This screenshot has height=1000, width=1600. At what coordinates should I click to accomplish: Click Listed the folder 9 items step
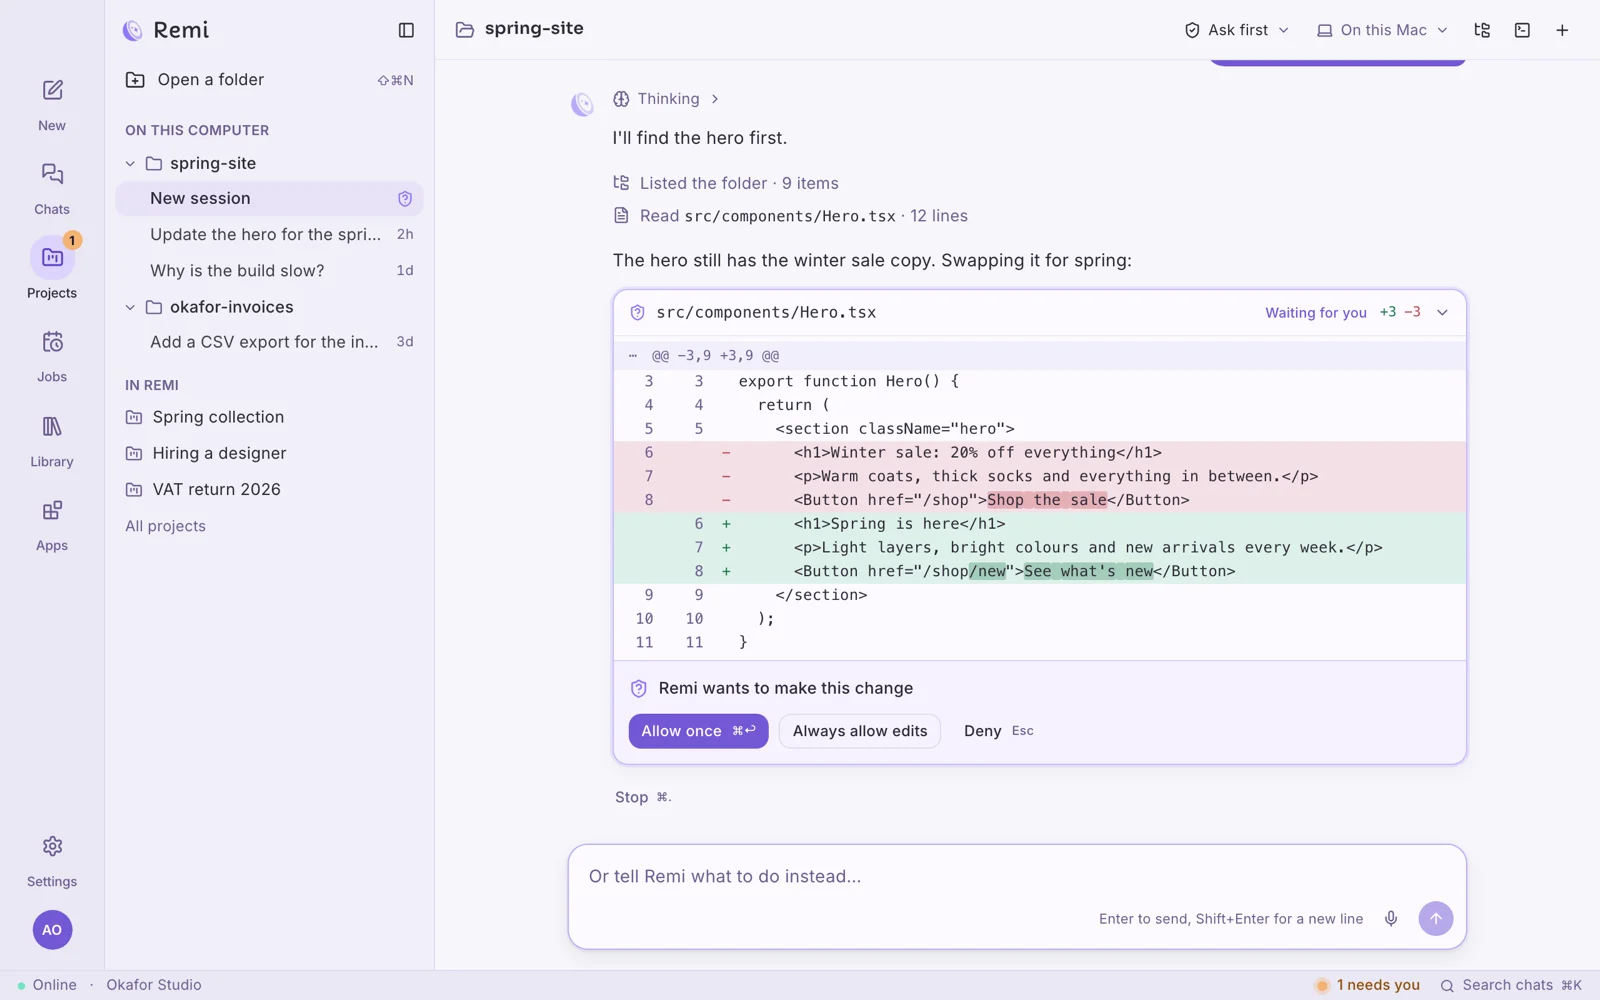tap(726, 183)
